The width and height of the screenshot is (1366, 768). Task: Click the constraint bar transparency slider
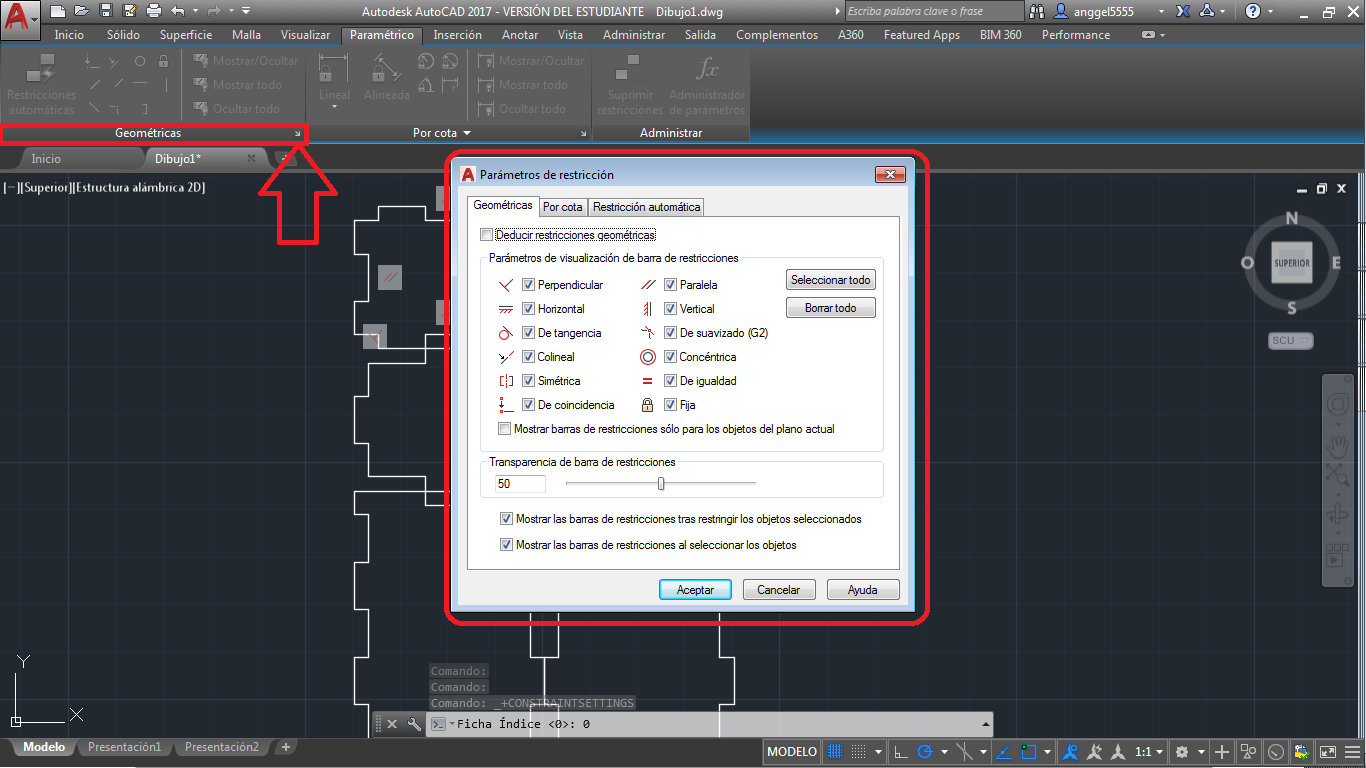661,484
